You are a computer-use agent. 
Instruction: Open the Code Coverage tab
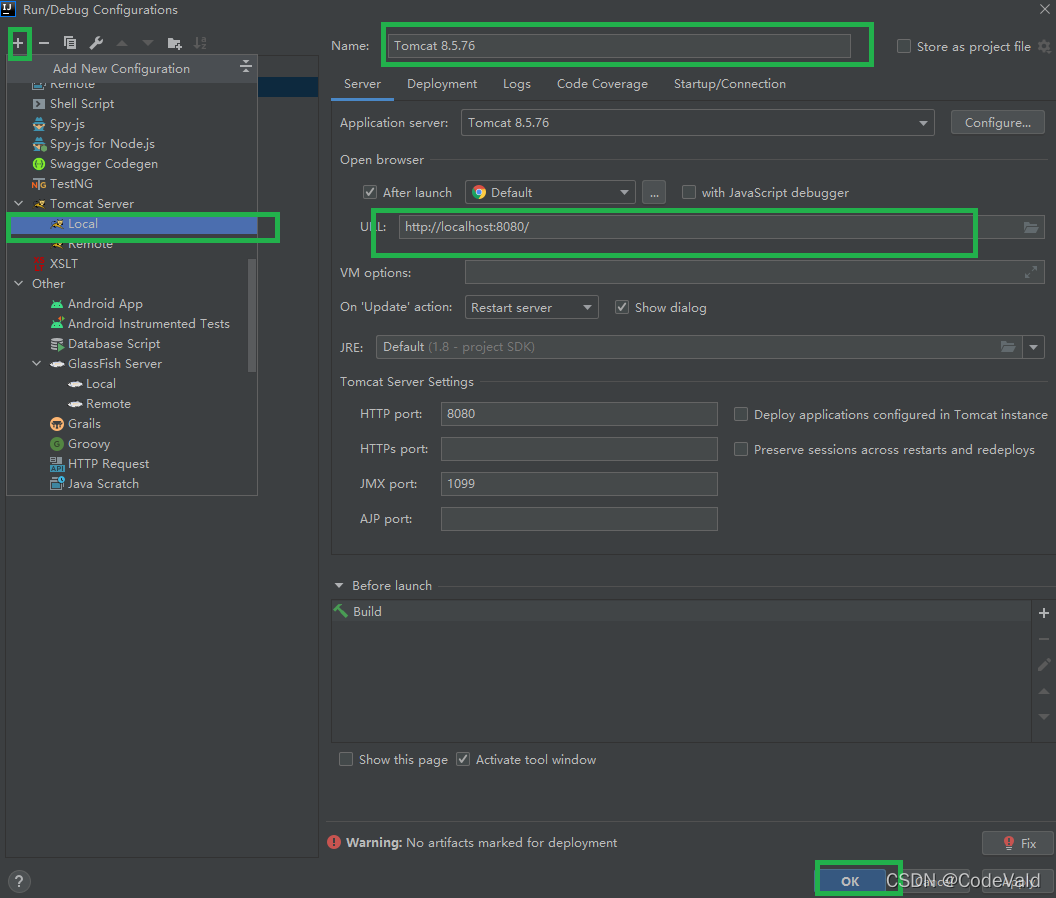pyautogui.click(x=602, y=84)
